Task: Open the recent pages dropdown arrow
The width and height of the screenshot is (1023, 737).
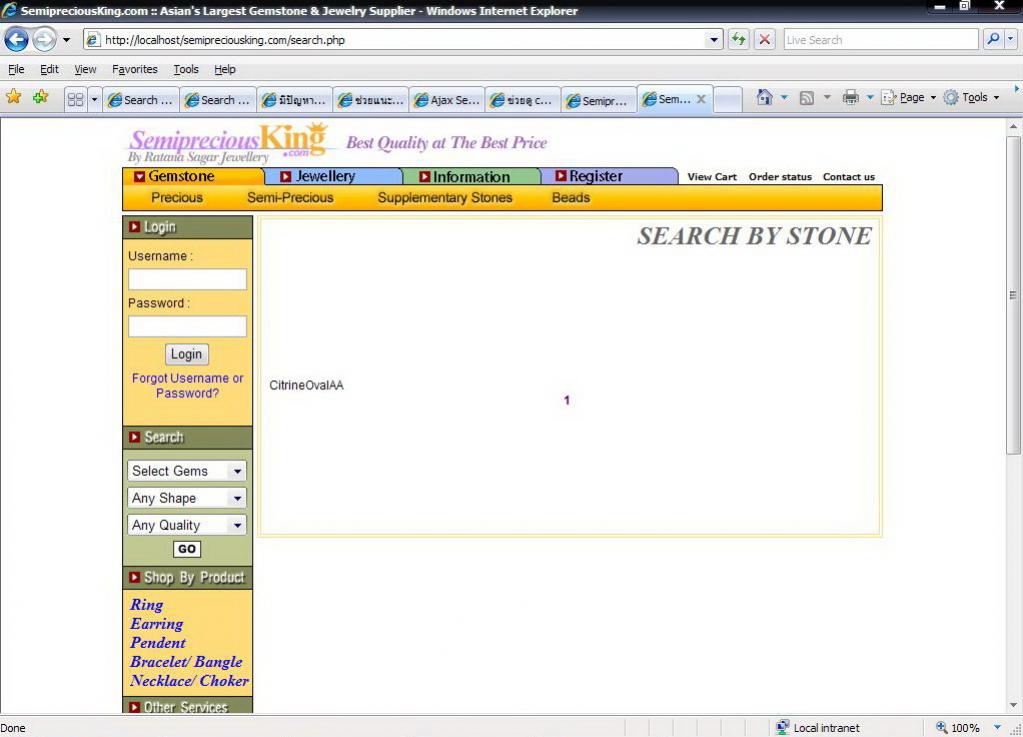Action: 67,40
